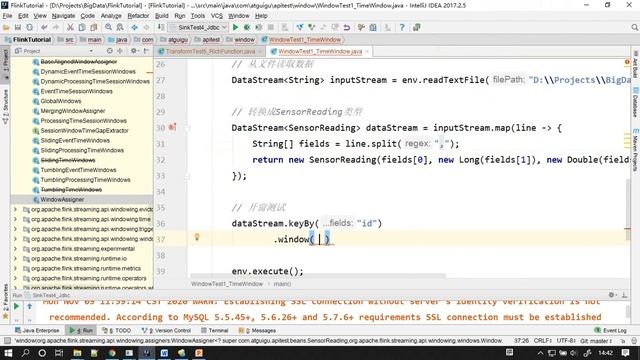
Task: Open the Messages tool window
Action: 257,330
